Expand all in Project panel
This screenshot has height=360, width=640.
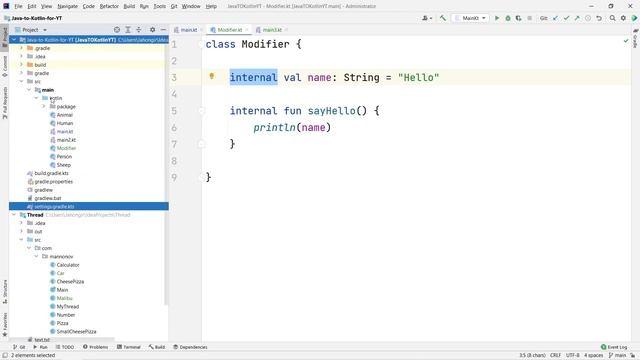point(128,30)
